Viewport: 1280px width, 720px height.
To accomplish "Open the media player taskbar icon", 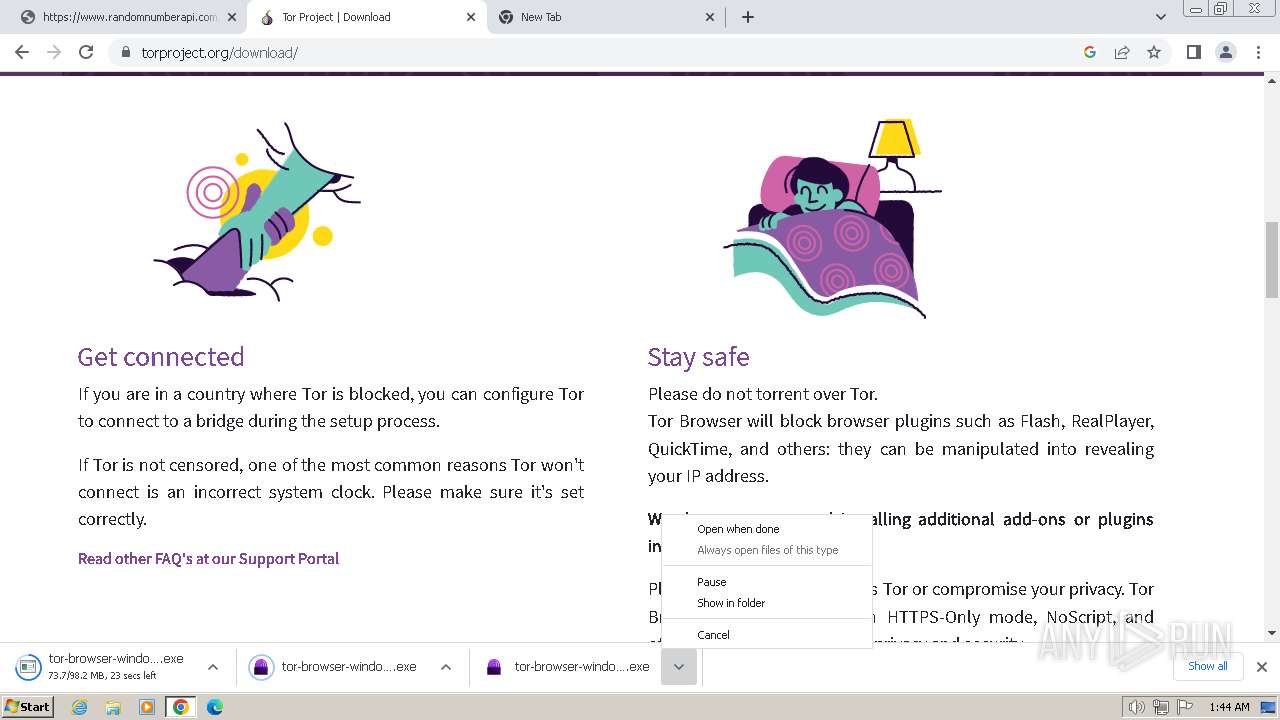I will (x=147, y=707).
